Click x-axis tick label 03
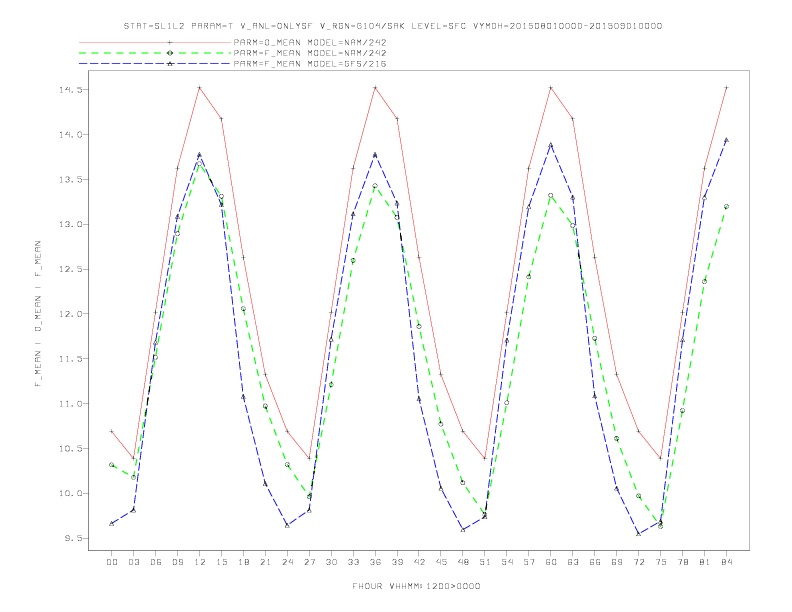The width and height of the screenshot is (792, 612). (x=133, y=562)
